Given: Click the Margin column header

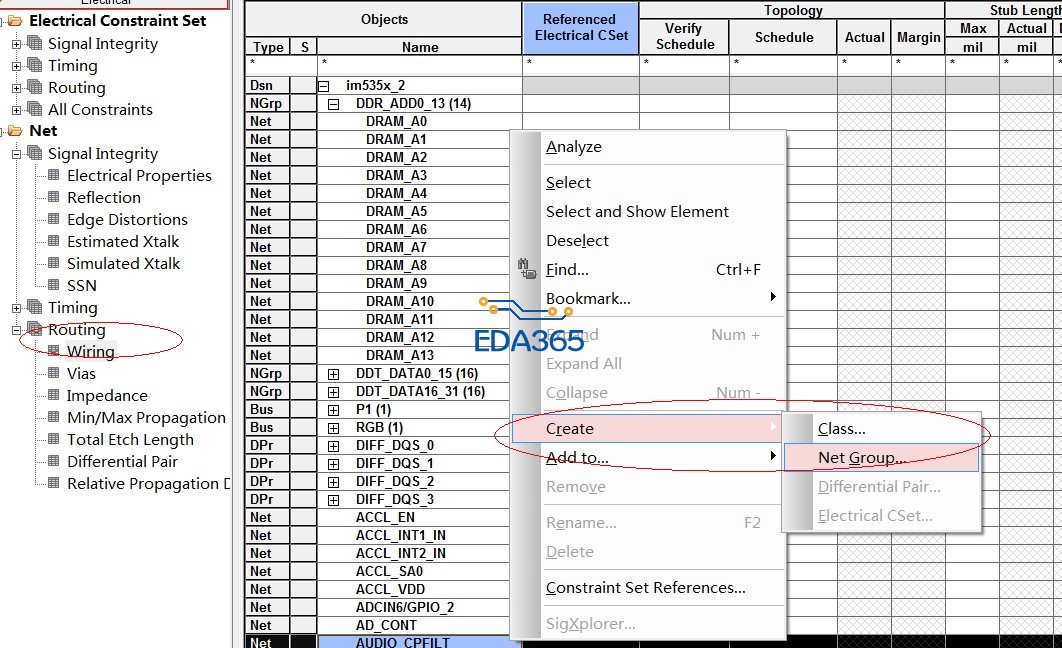Looking at the screenshot, I should [x=918, y=37].
